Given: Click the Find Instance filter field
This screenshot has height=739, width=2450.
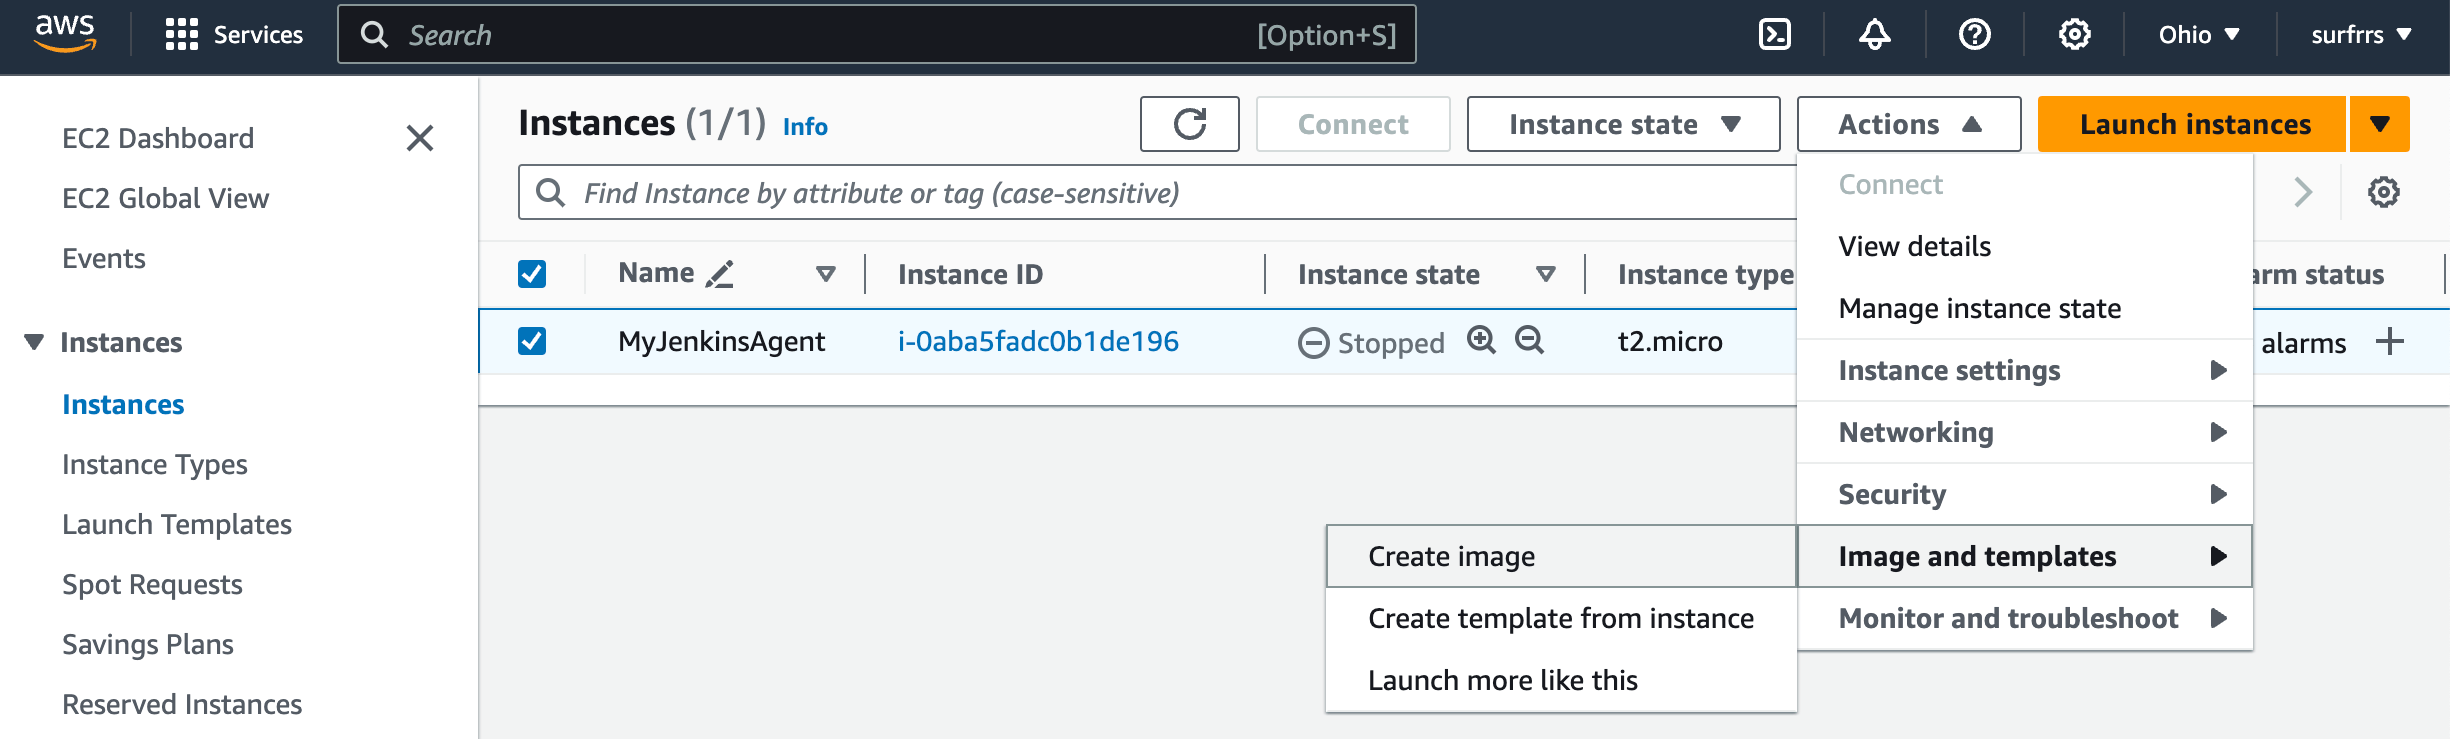Looking at the screenshot, I should [1150, 192].
